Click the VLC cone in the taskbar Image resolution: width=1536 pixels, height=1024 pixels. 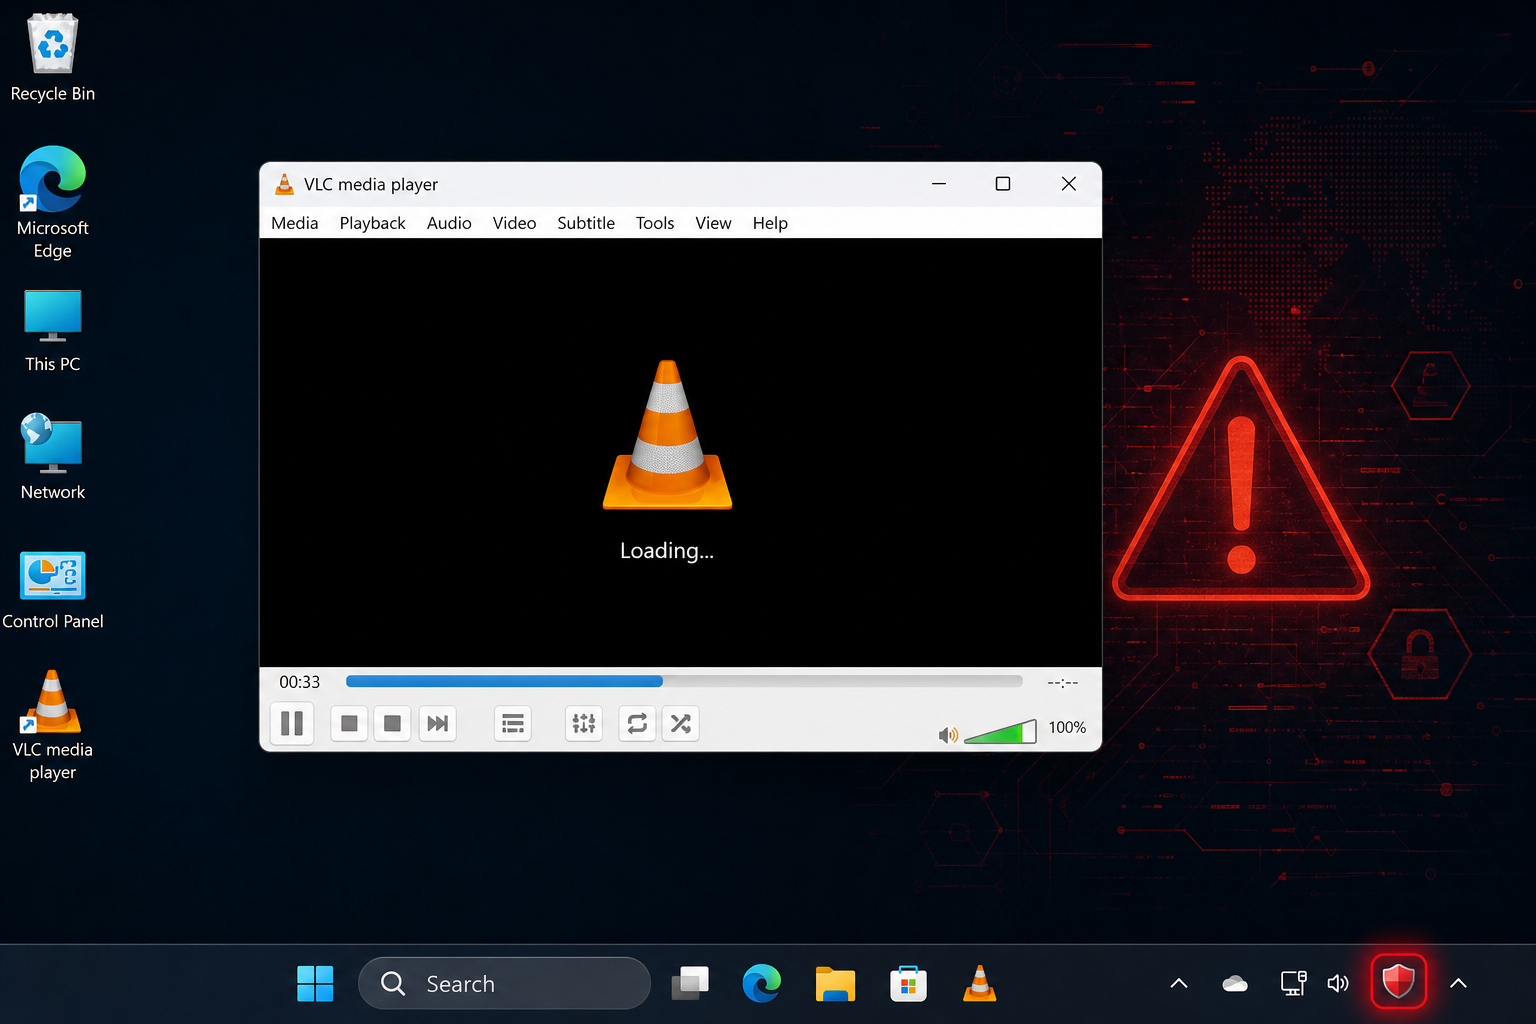pyautogui.click(x=980, y=984)
